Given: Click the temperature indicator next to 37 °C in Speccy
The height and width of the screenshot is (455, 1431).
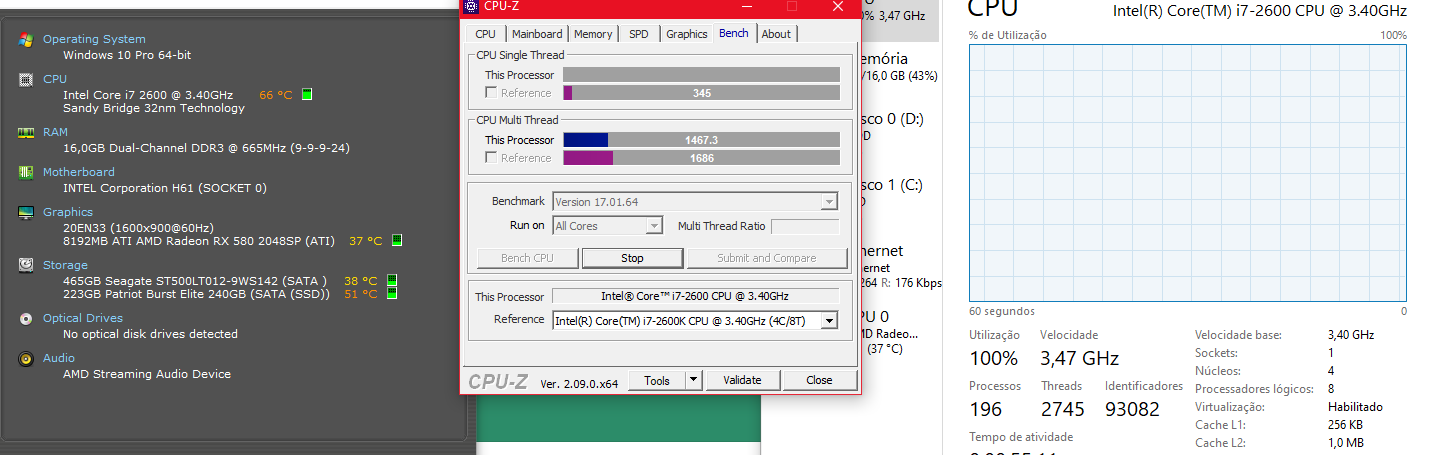Looking at the screenshot, I should (397, 241).
